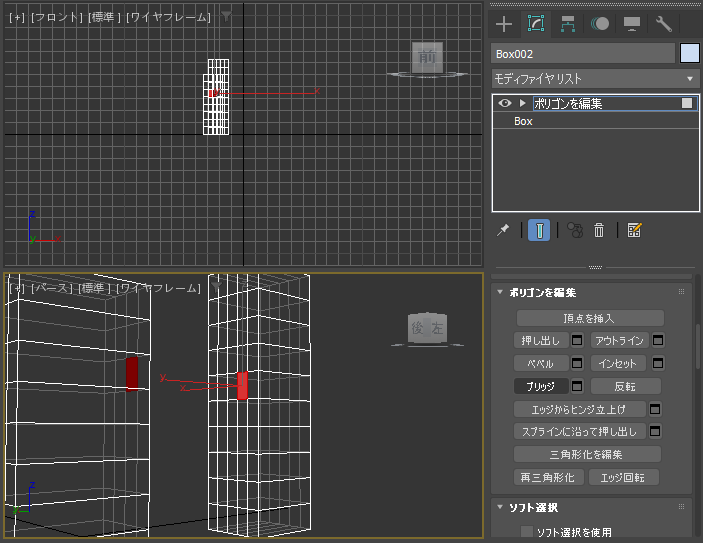The height and width of the screenshot is (543, 703).
Task: Click the Configure Modifier Sets icon
Action: [x=634, y=230]
